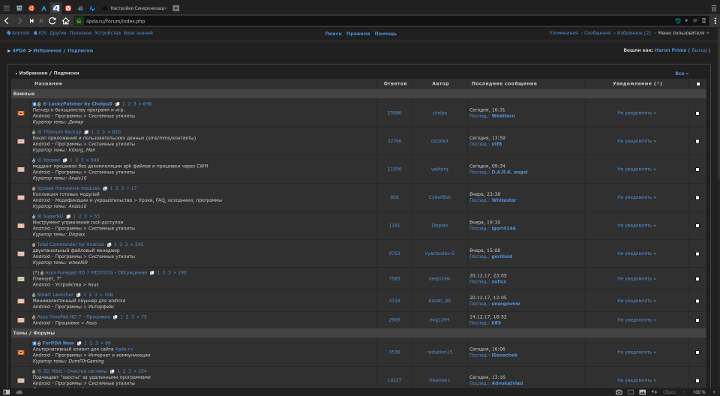Click the page icon beside Smart Launcher title
This screenshot has width=720, height=396.
78,295
